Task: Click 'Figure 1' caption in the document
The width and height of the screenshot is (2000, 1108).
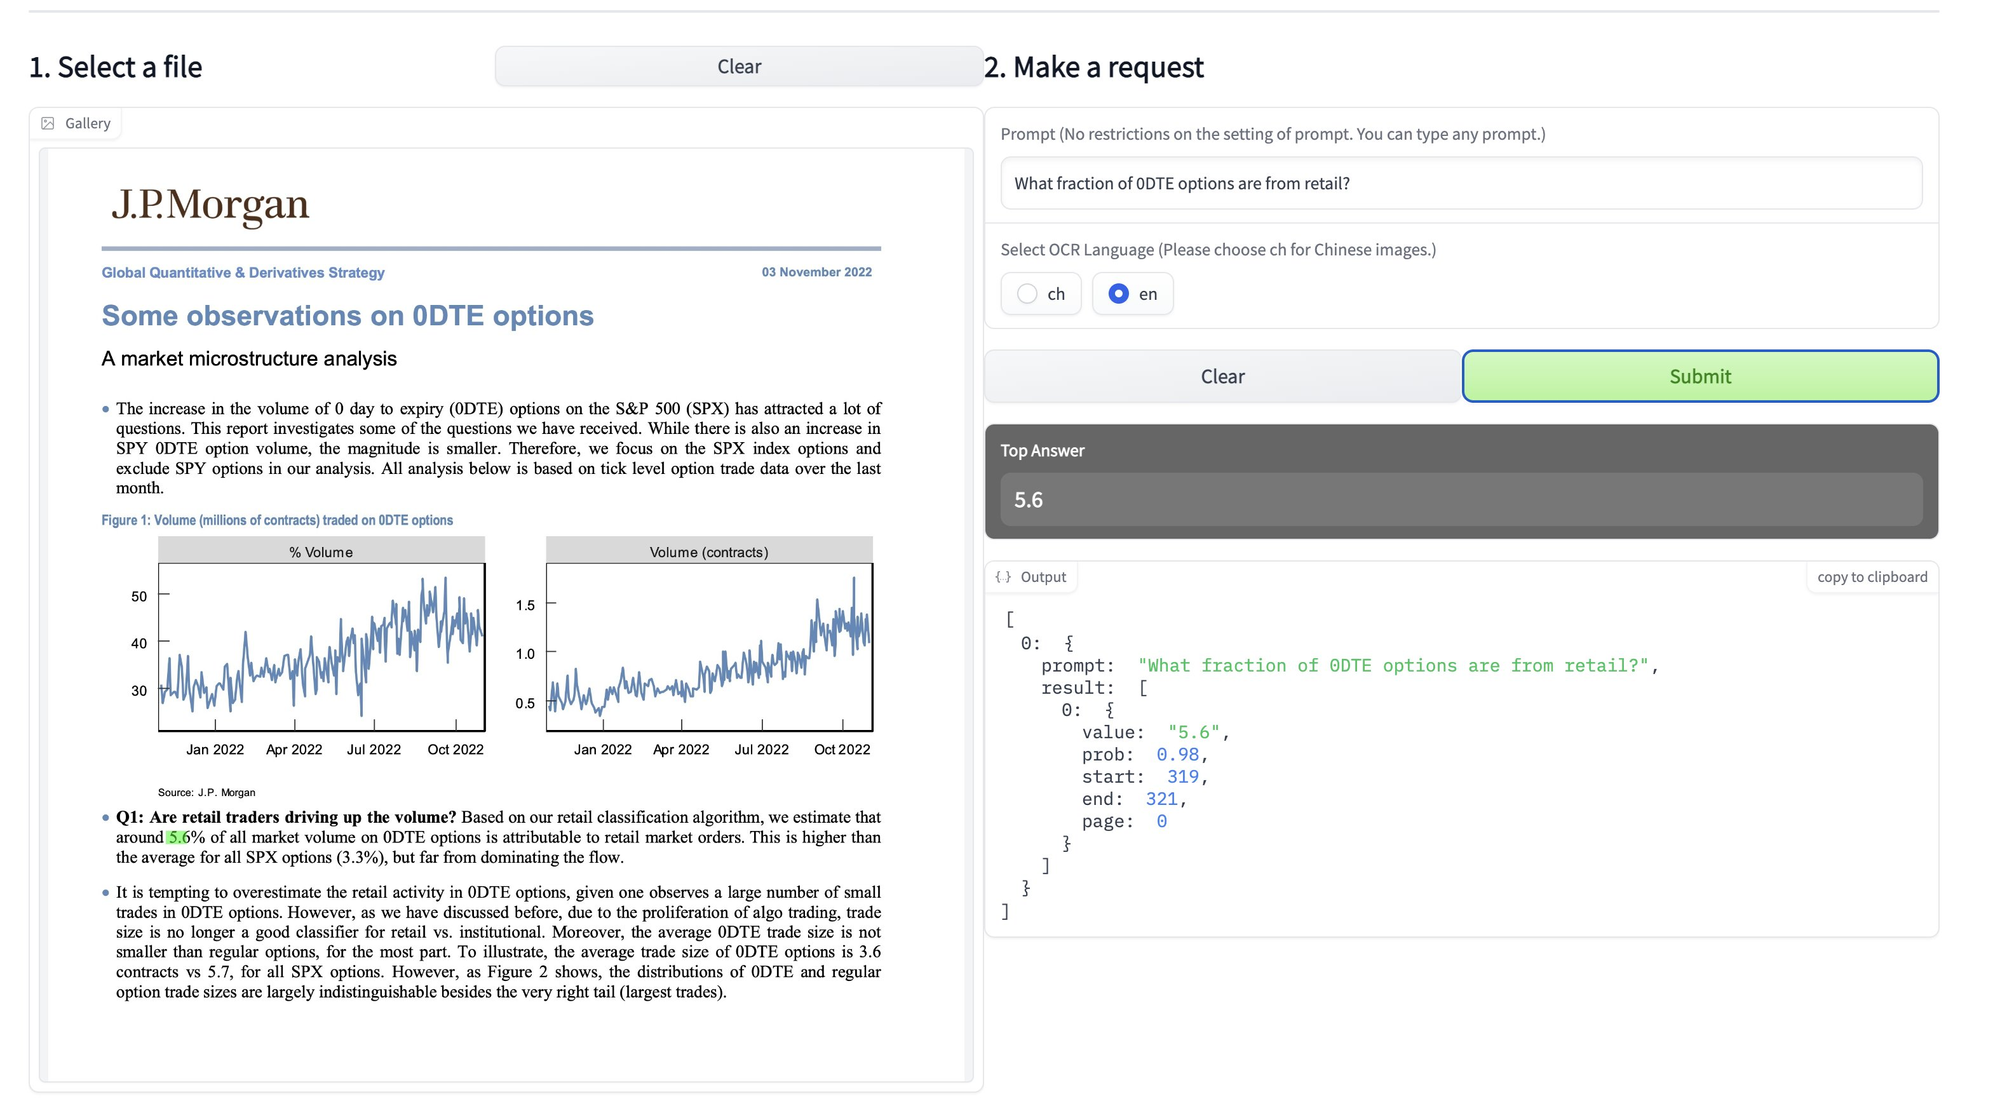Action: (x=277, y=520)
